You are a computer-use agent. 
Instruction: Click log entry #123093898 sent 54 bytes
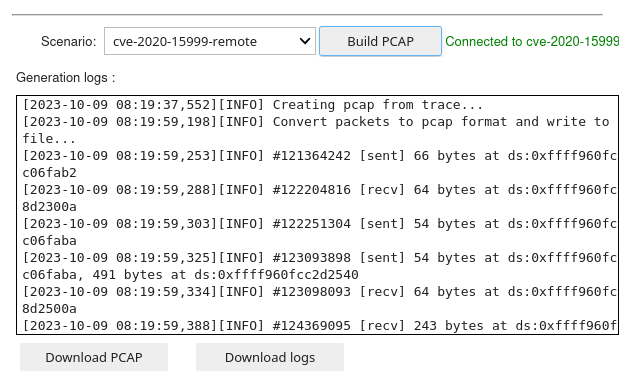(319, 266)
